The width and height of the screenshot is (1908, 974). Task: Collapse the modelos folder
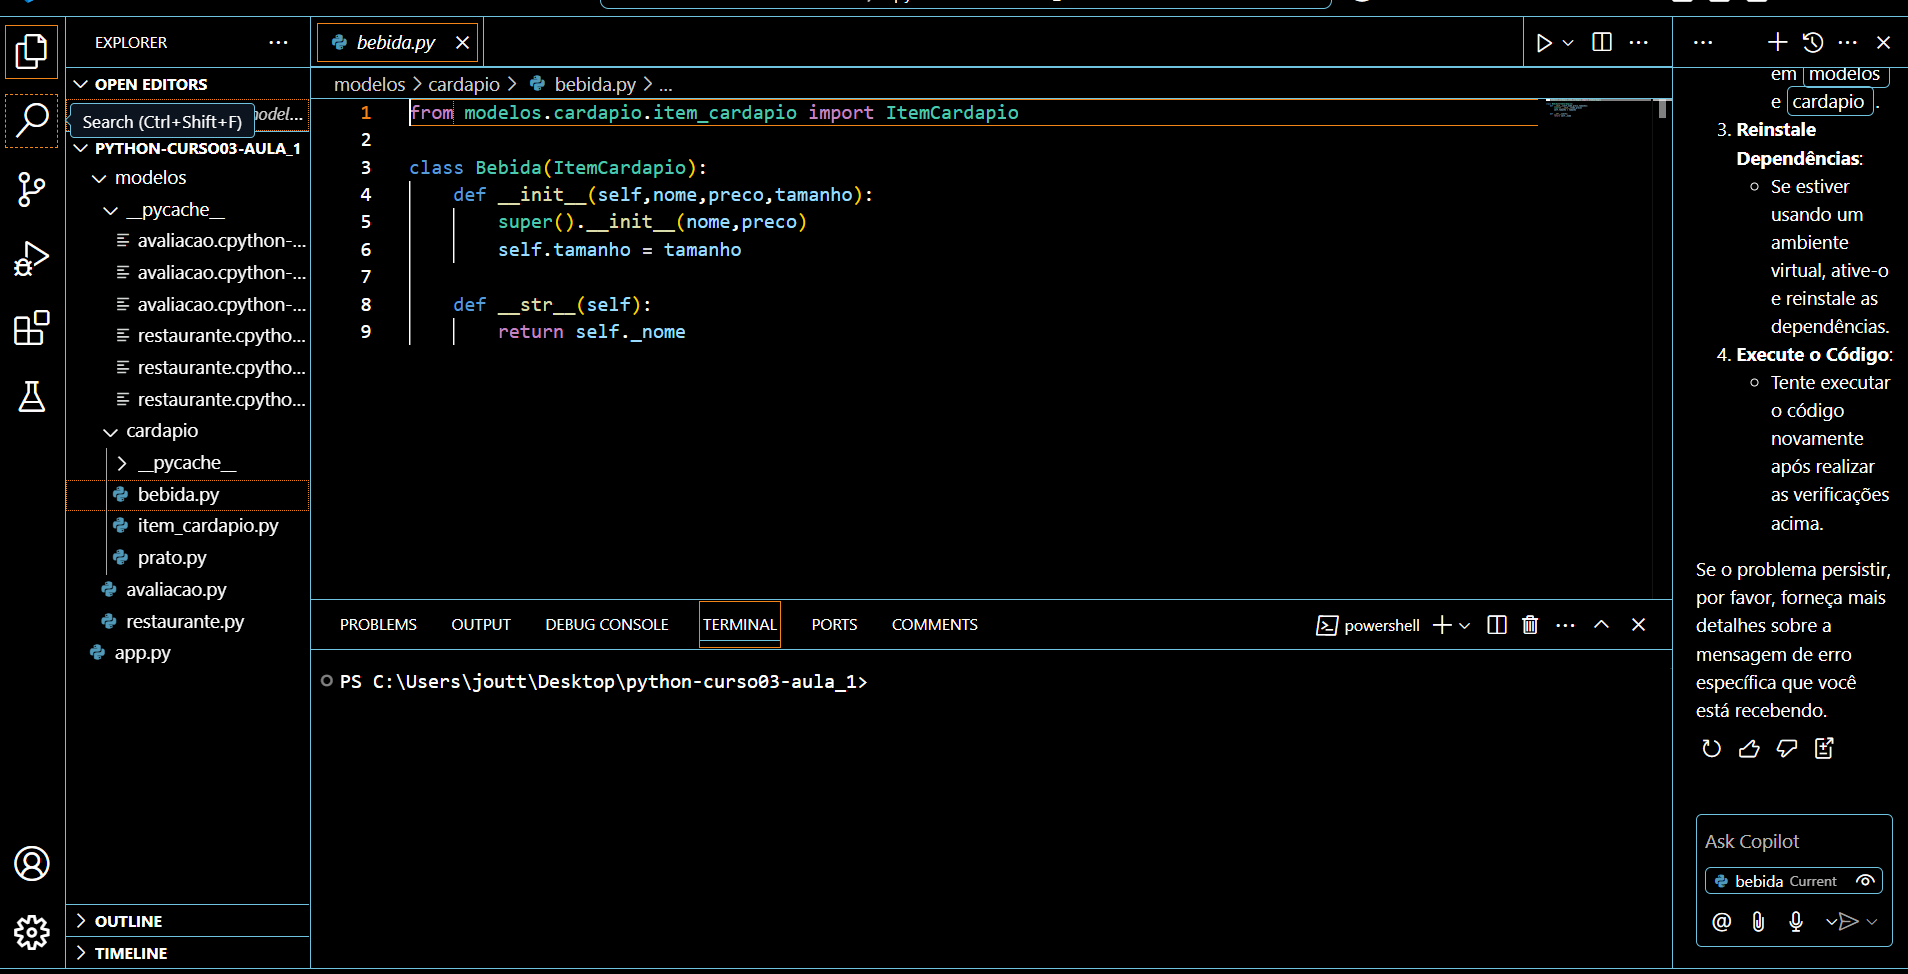[x=188, y=178]
